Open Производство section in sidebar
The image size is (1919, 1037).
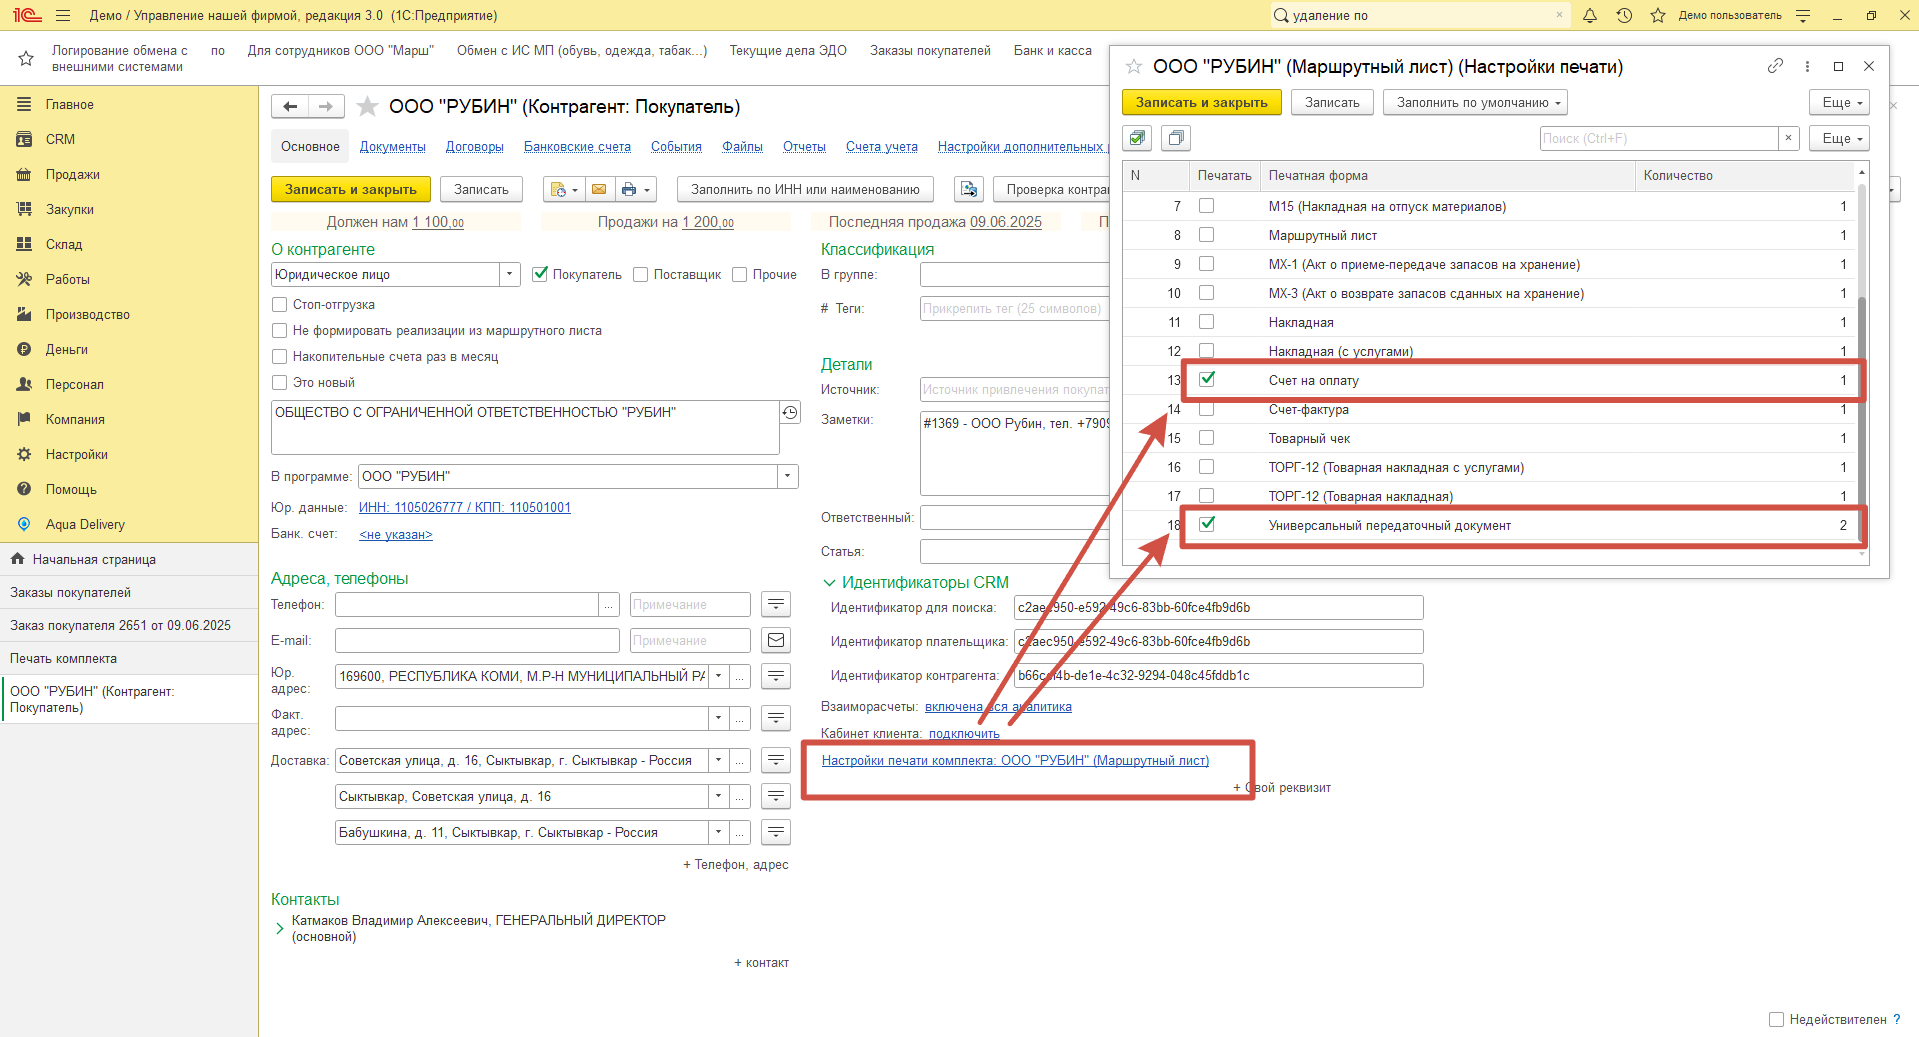(x=87, y=314)
